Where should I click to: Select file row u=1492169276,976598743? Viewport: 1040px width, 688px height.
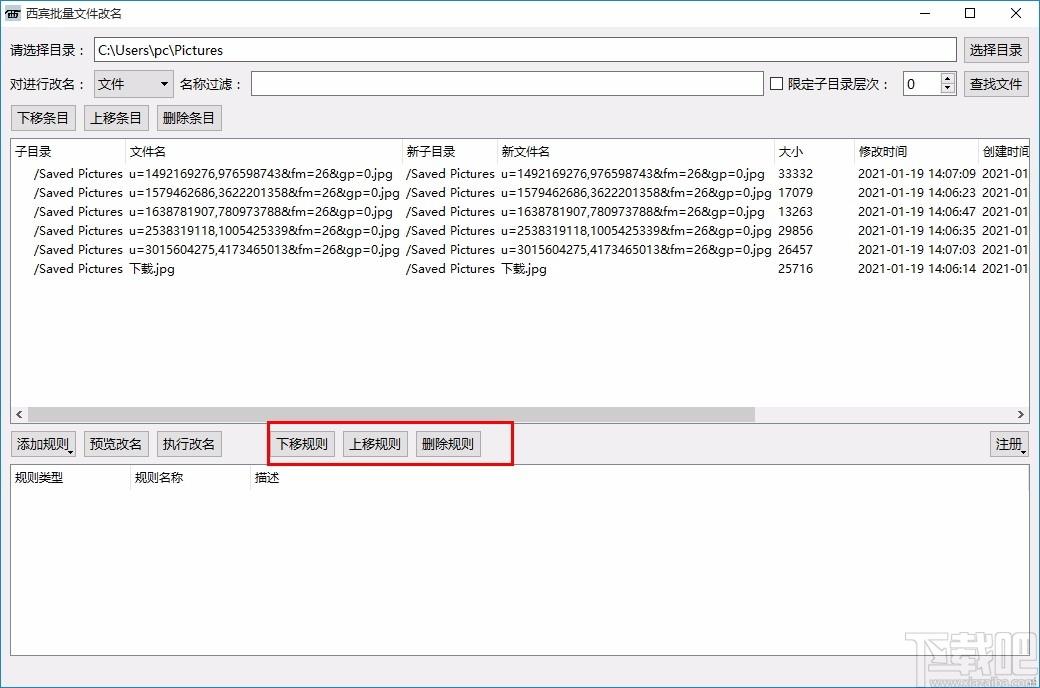(x=519, y=174)
